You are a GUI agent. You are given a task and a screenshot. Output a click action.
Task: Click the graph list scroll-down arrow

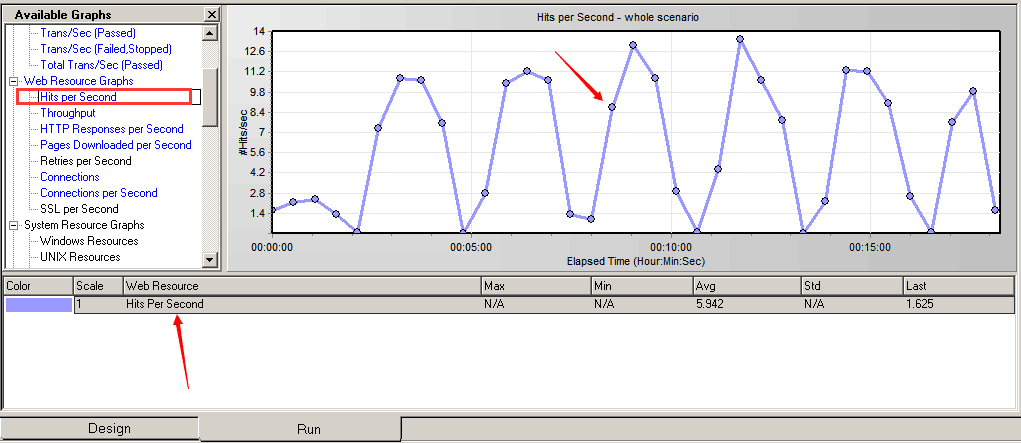[x=210, y=259]
